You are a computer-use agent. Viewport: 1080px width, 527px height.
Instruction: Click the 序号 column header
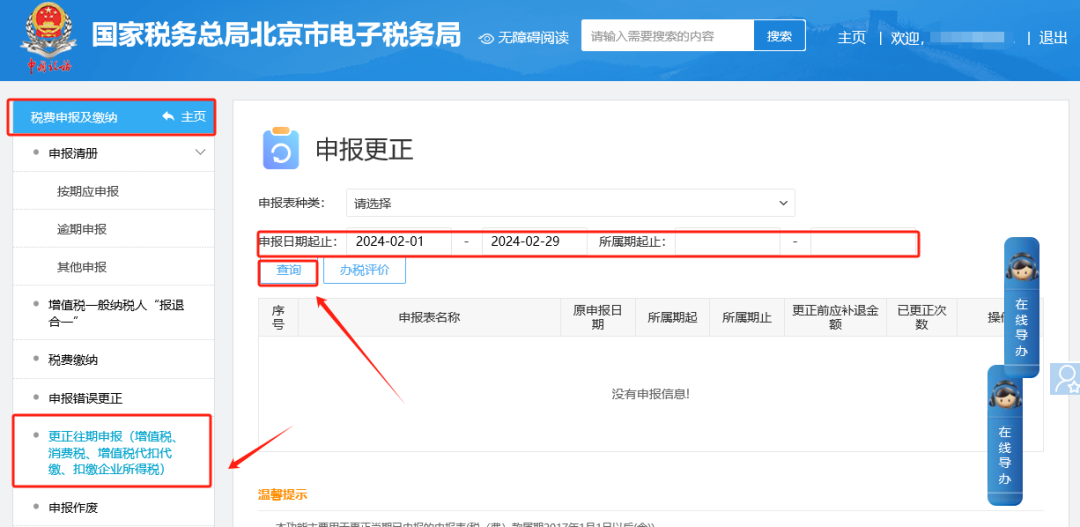(x=278, y=318)
